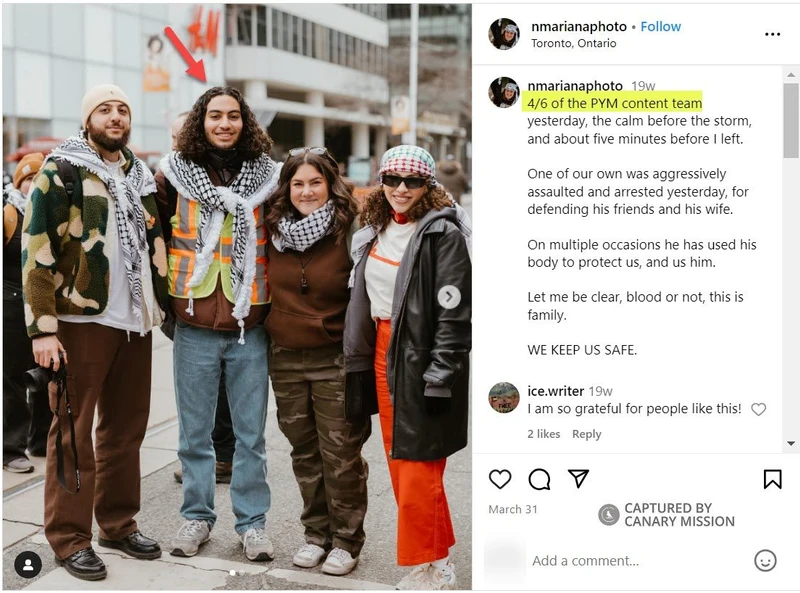Share the post with the paper plane icon
800x593 pixels.
[x=579, y=478]
